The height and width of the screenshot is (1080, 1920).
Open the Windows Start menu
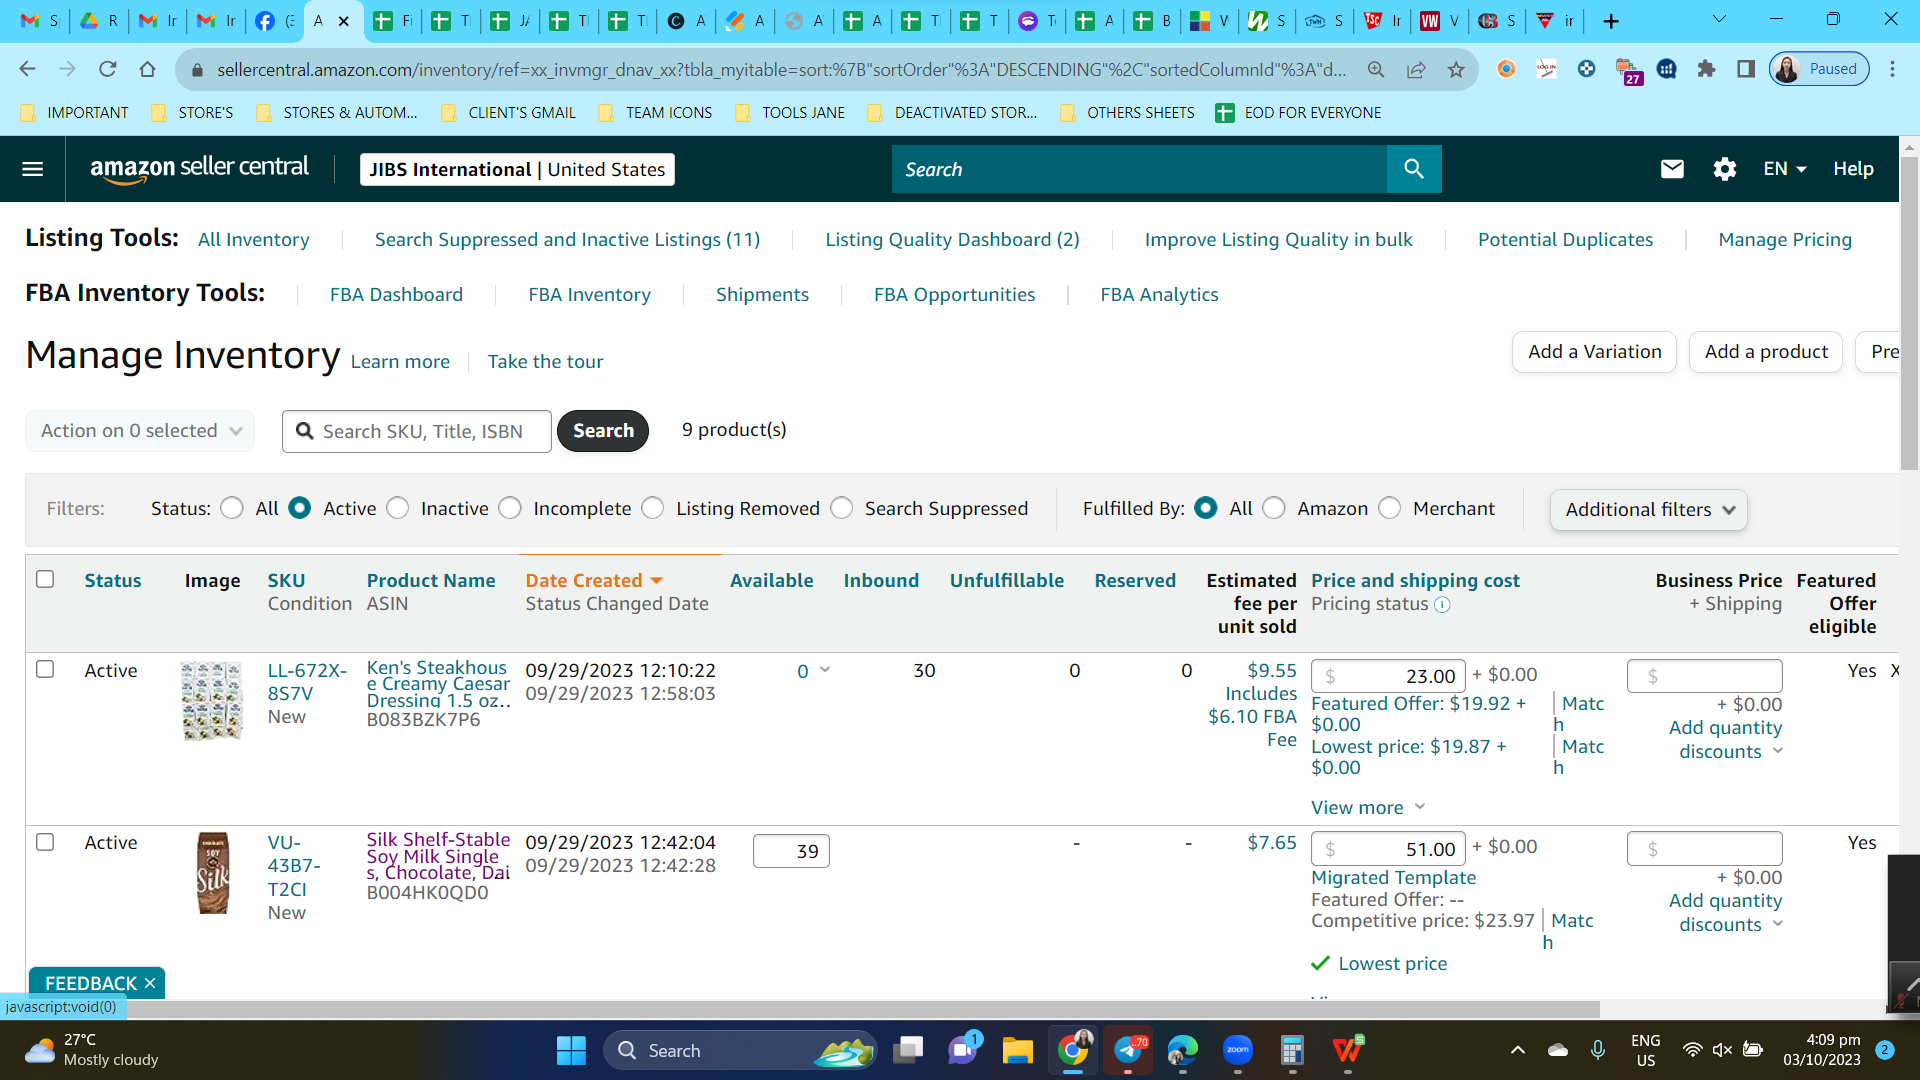(x=571, y=1050)
